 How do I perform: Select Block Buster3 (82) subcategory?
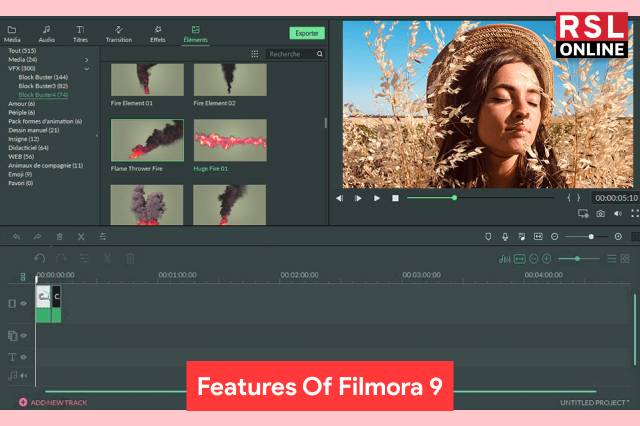(x=43, y=86)
